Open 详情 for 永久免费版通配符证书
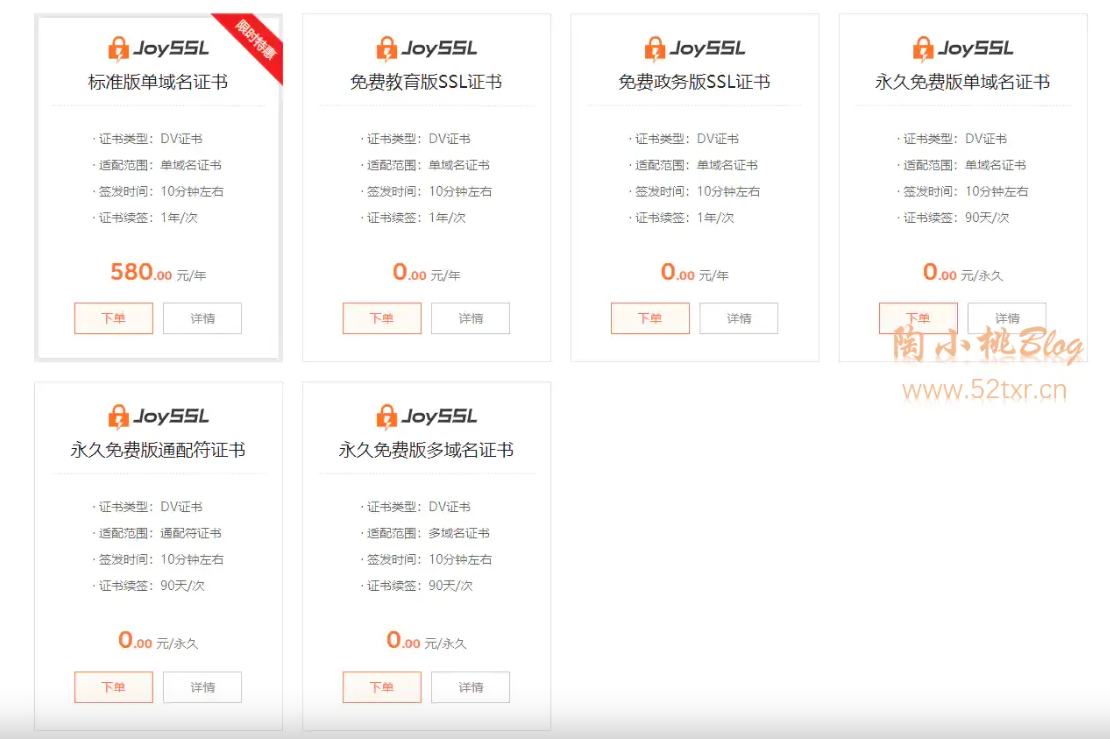This screenshot has width=1110, height=739. pos(202,687)
